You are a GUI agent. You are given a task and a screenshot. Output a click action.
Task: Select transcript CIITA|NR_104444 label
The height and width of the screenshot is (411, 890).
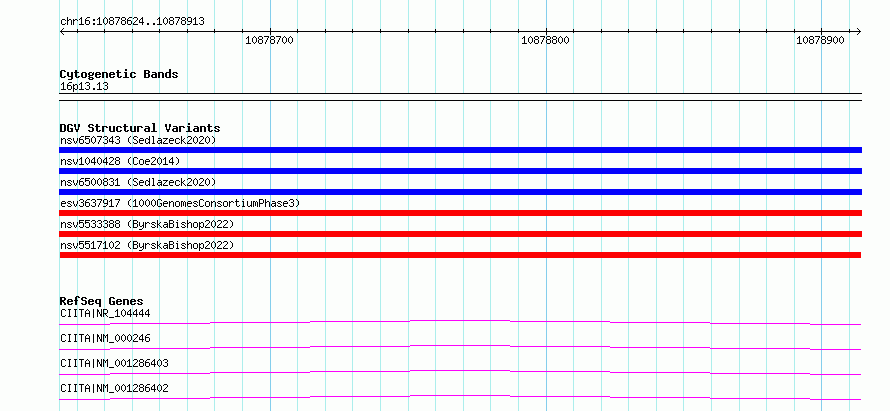click(x=105, y=313)
